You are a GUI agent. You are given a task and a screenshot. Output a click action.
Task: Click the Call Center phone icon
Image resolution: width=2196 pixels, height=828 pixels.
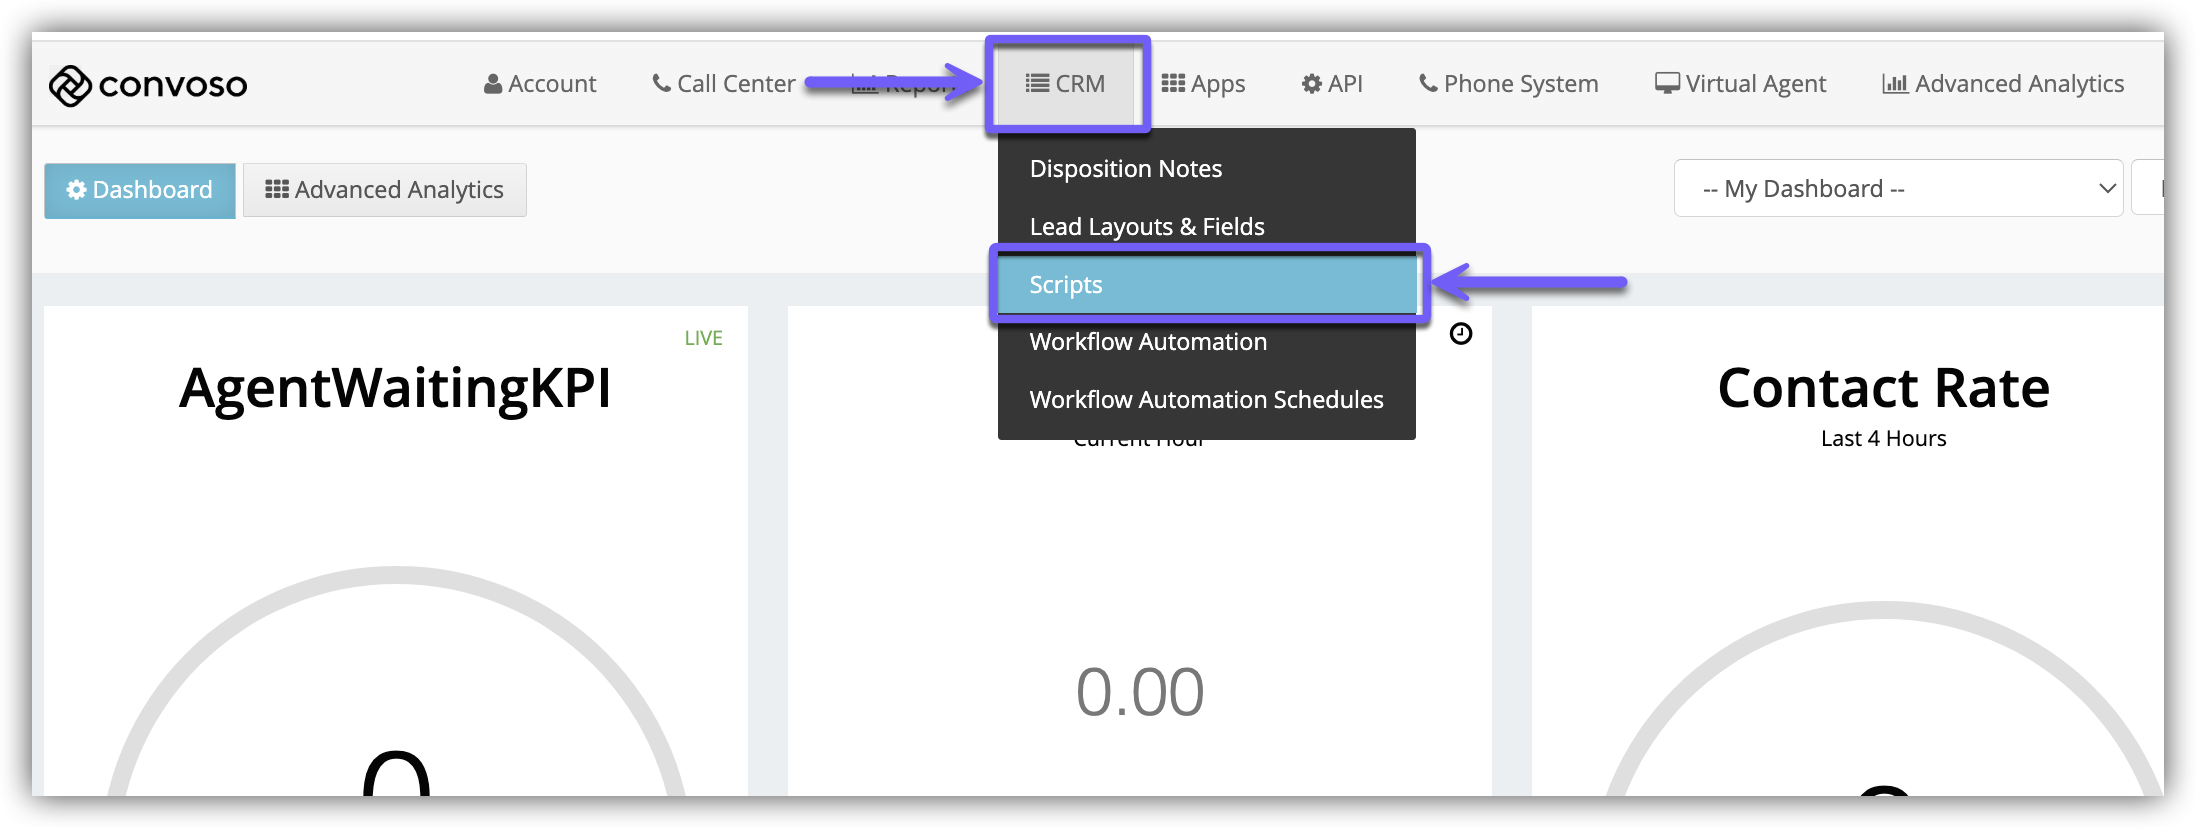[661, 84]
